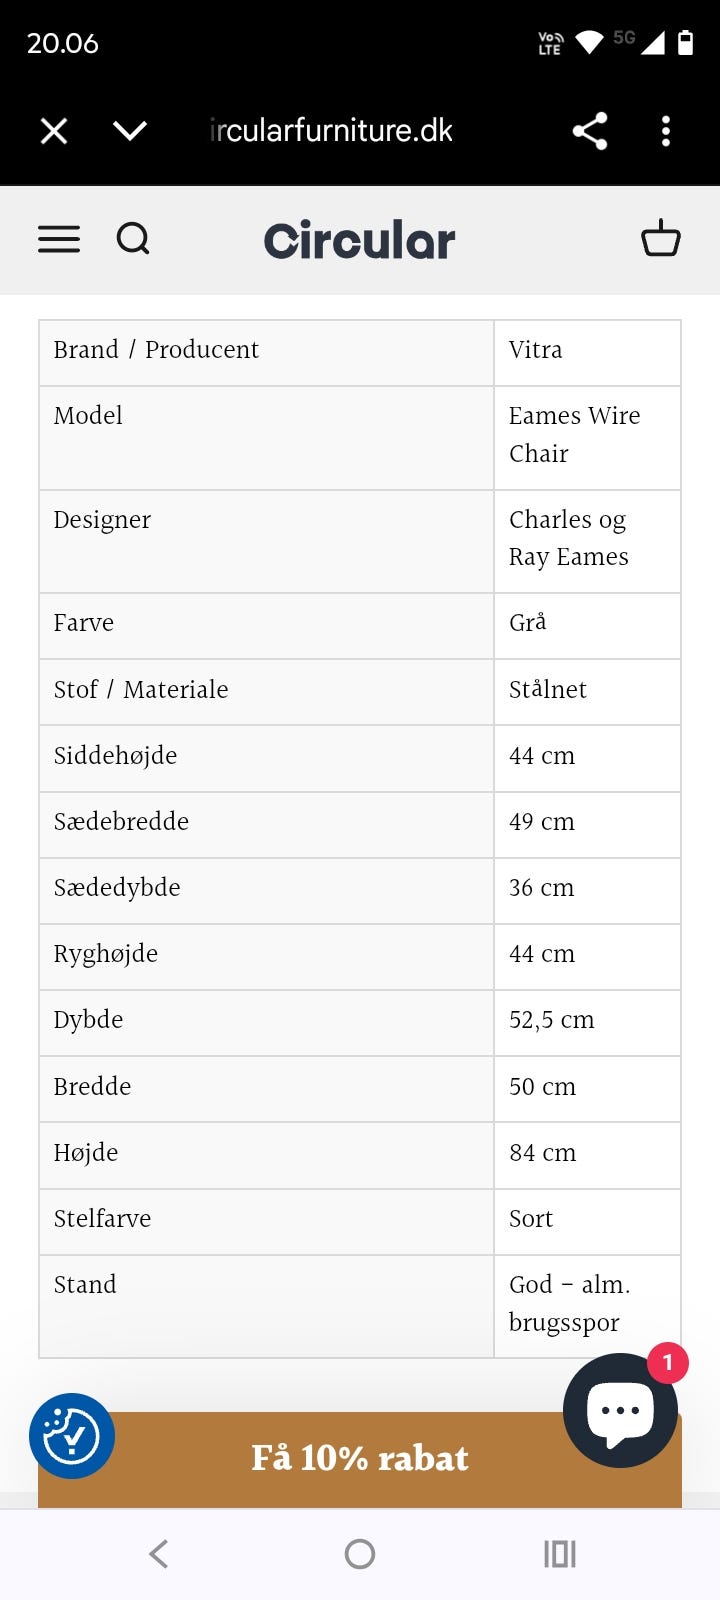Expand the browser dropdown chevron
The image size is (720, 1600).
coord(130,130)
